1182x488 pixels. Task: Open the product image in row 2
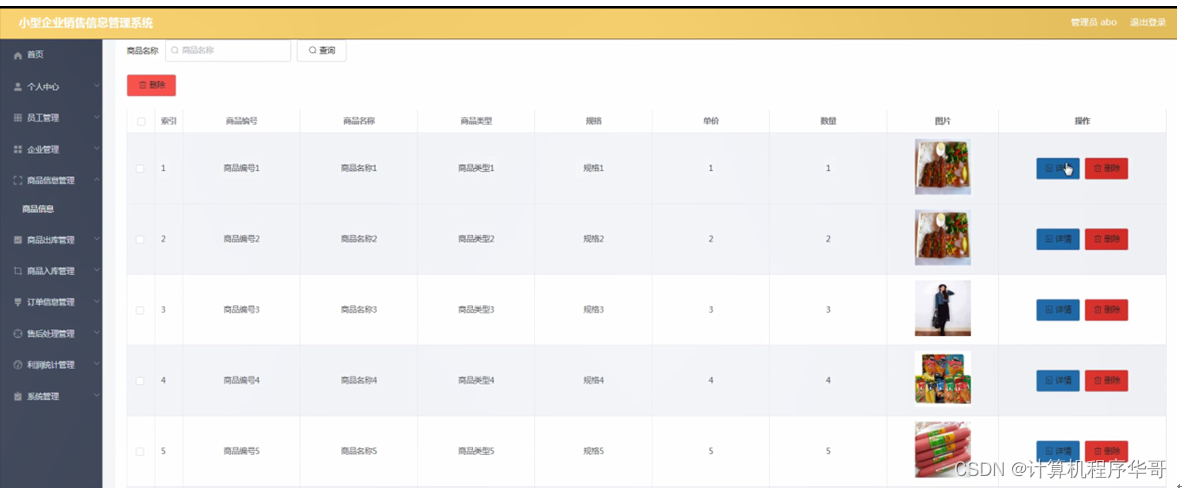(942, 238)
